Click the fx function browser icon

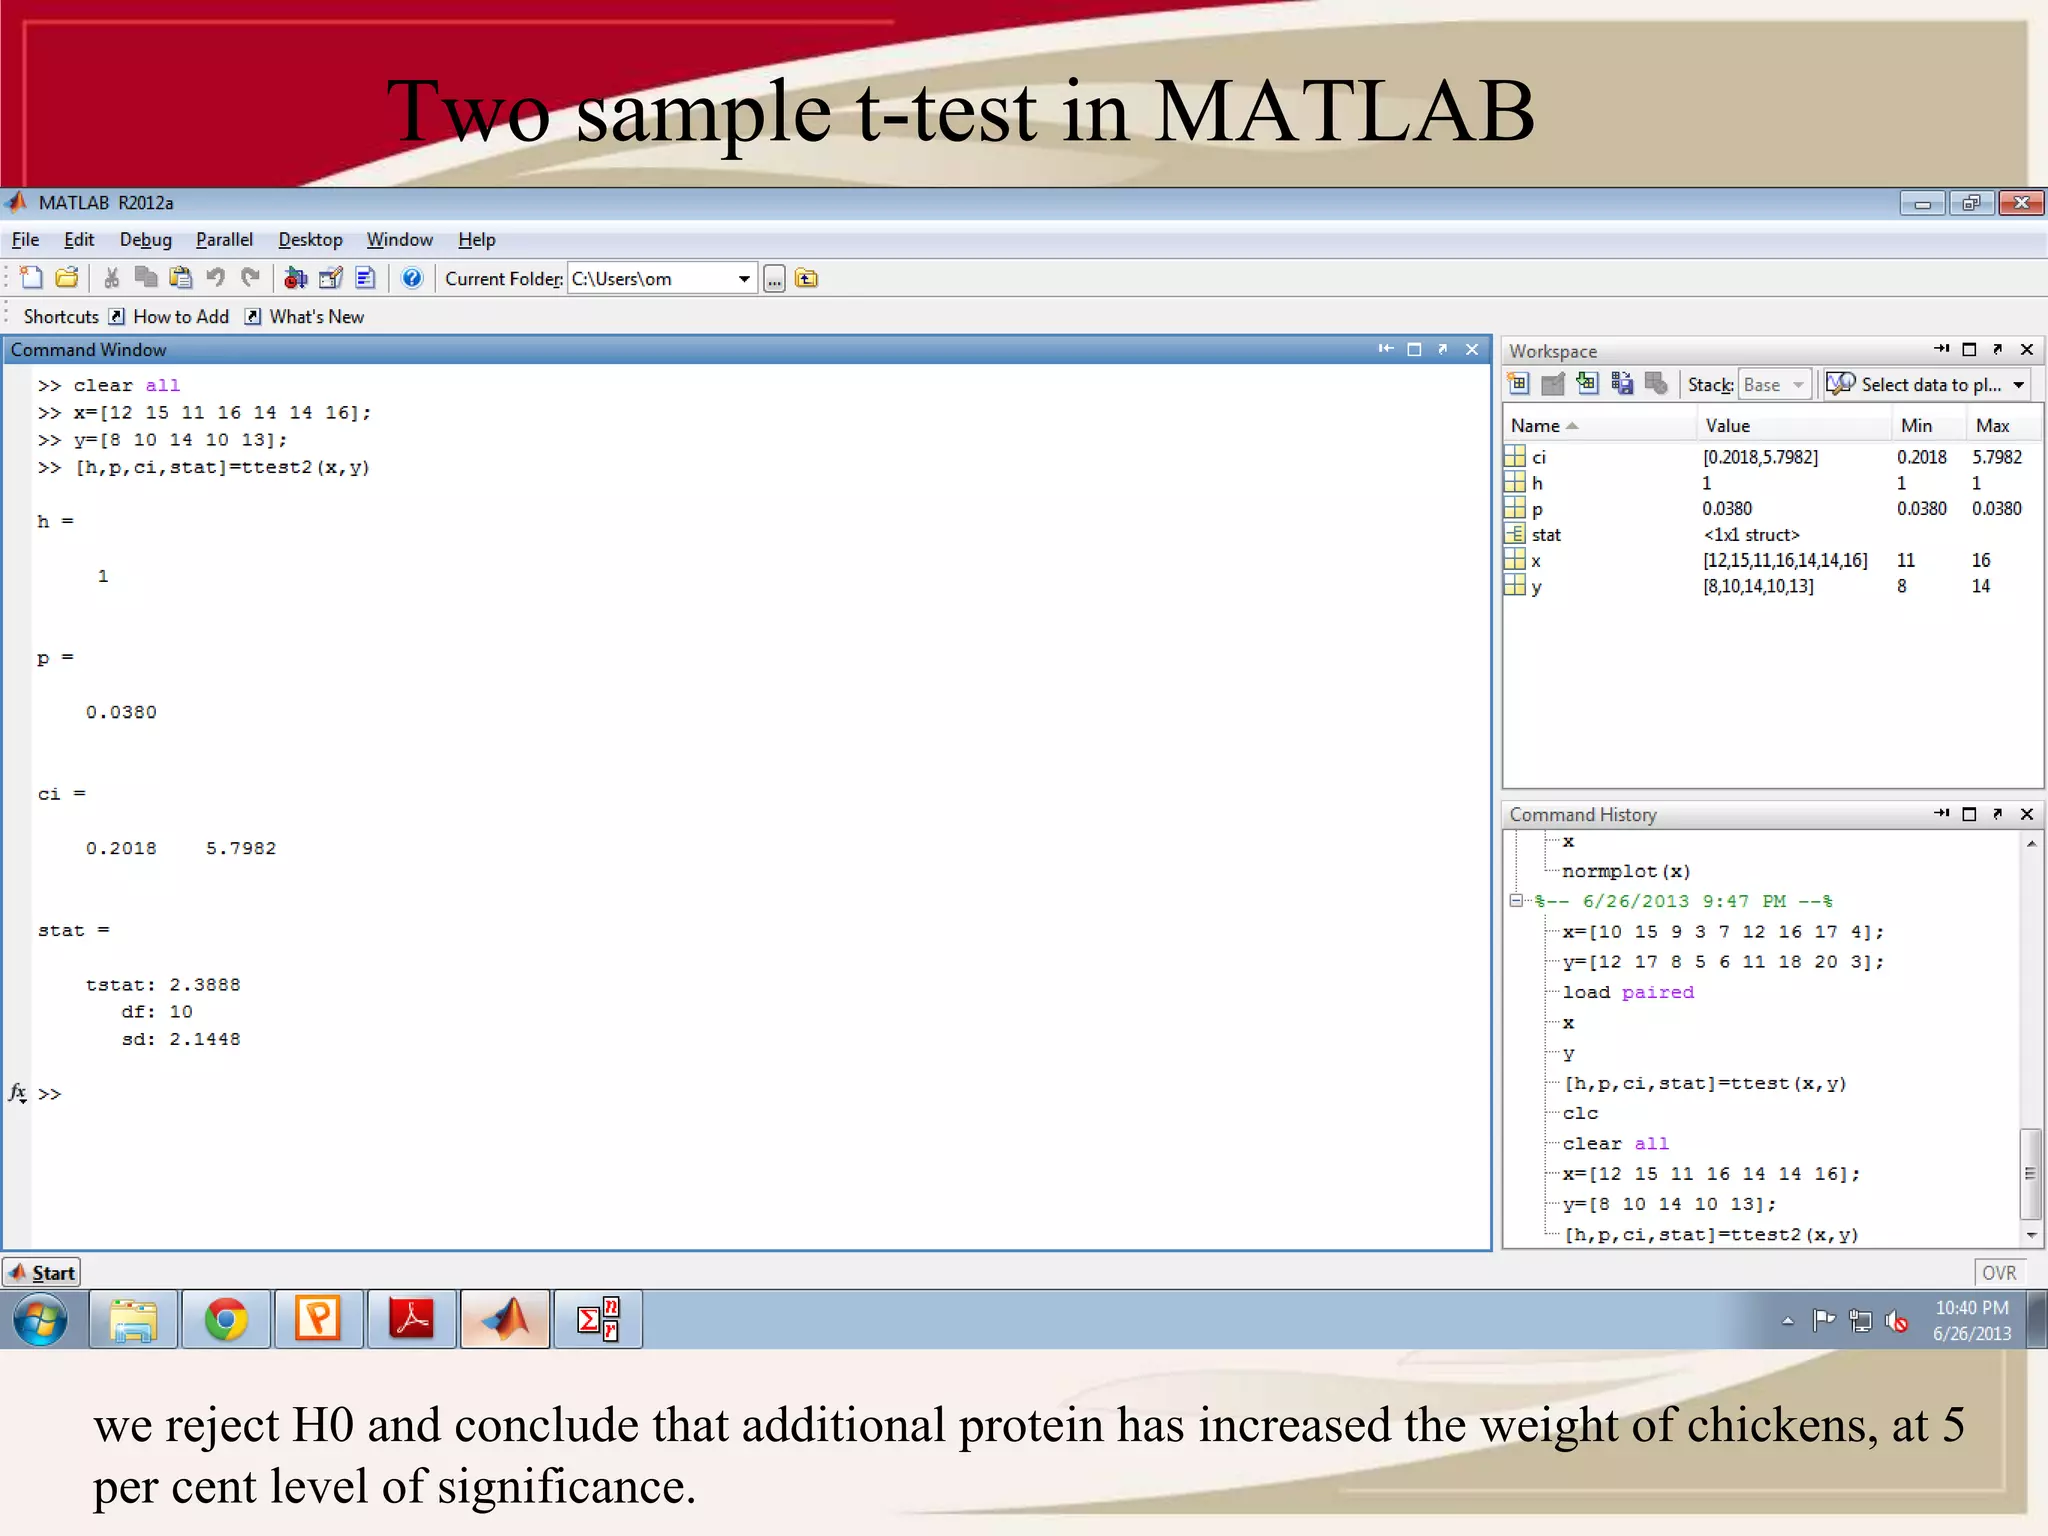coord(18,1094)
